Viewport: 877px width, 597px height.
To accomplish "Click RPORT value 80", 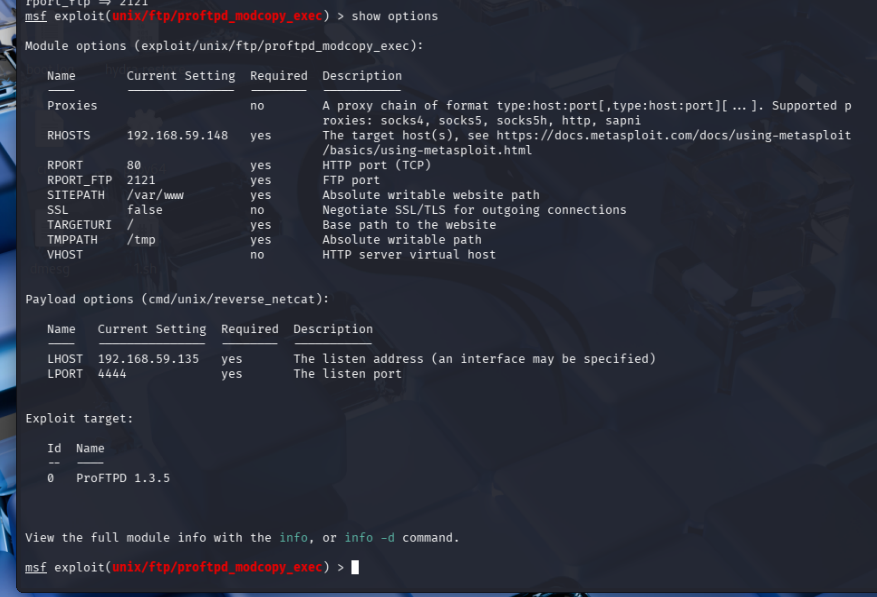I will coord(134,165).
